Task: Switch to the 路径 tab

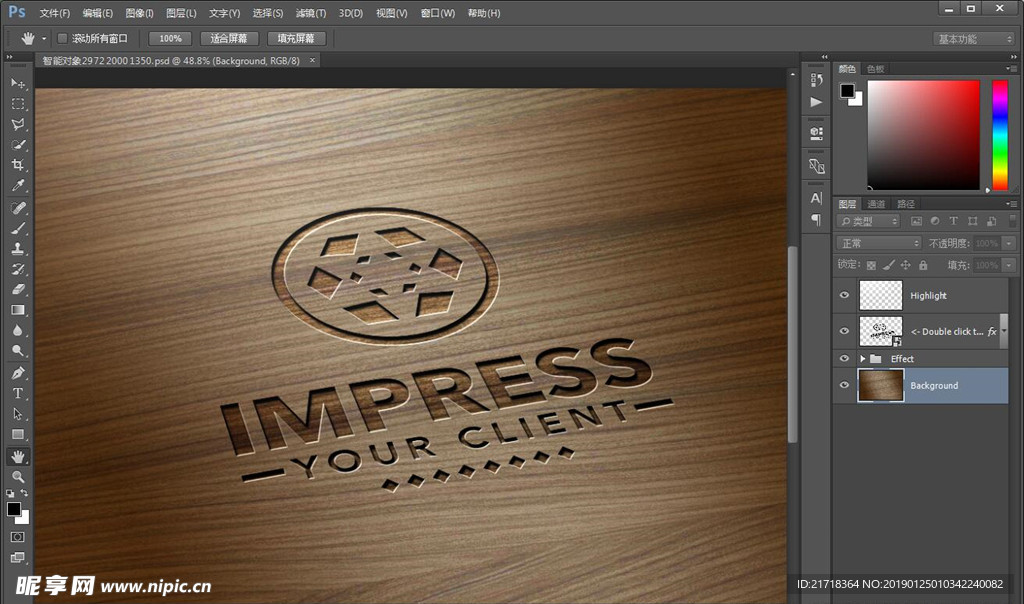Action: pyautogui.click(x=906, y=204)
